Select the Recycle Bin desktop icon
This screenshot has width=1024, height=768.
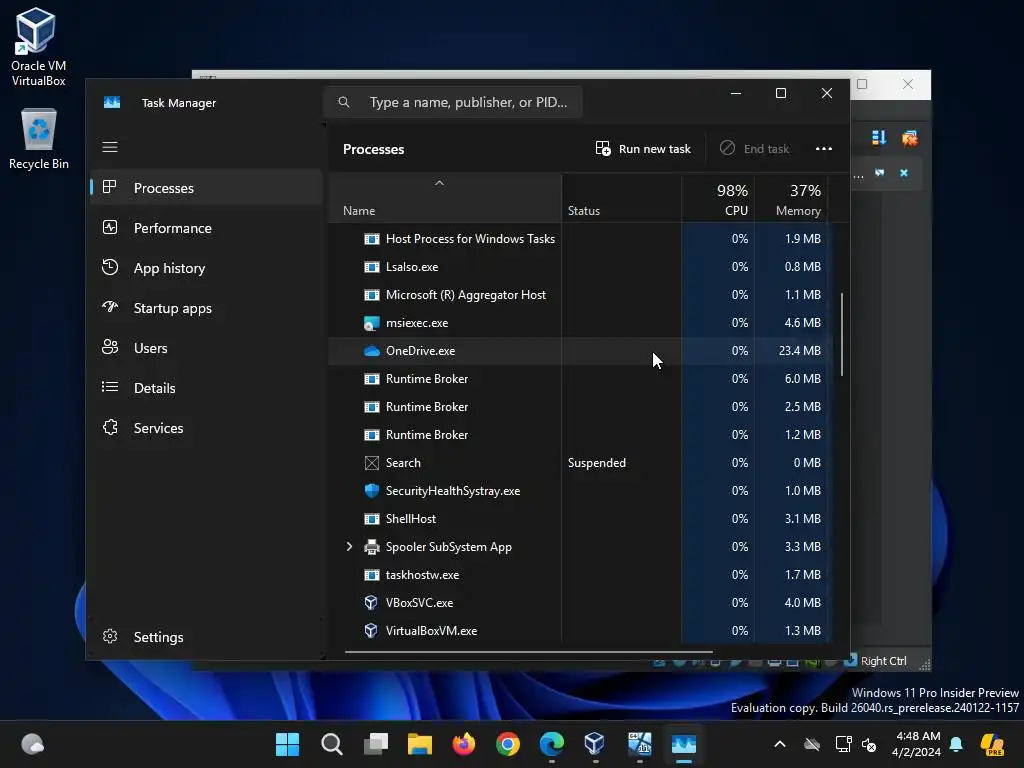(39, 140)
